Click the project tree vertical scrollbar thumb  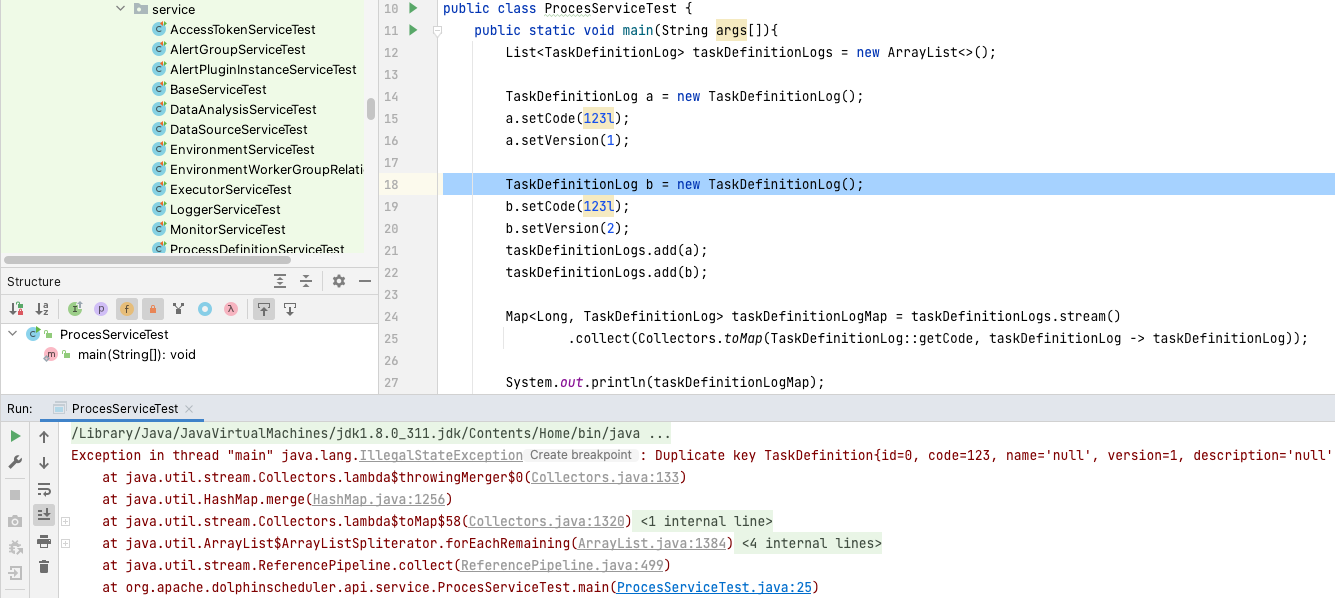[371, 108]
